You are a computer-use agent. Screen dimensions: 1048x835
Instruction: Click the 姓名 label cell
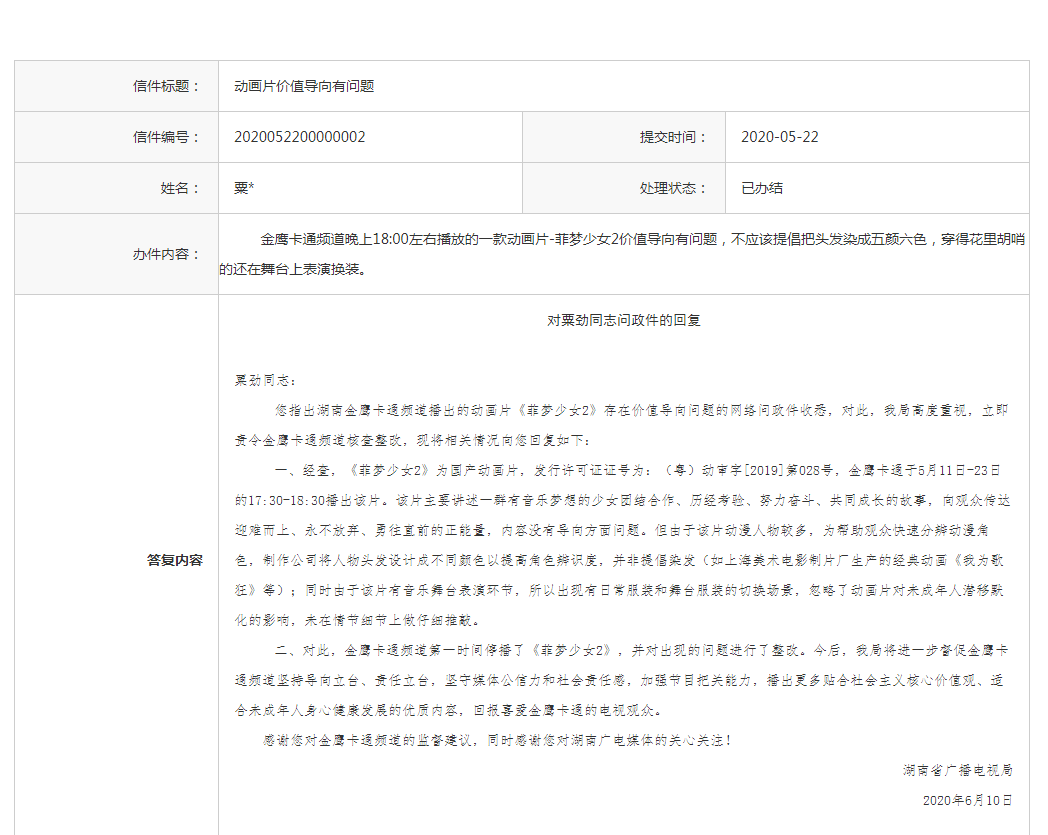click(116, 188)
